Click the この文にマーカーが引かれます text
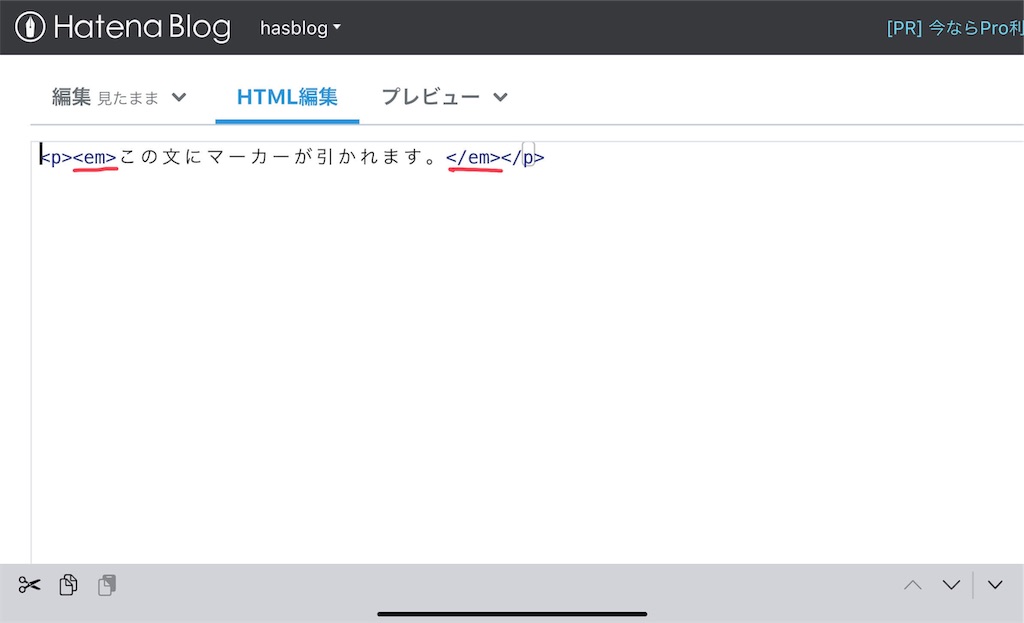The width and height of the screenshot is (1024, 623). tap(280, 157)
